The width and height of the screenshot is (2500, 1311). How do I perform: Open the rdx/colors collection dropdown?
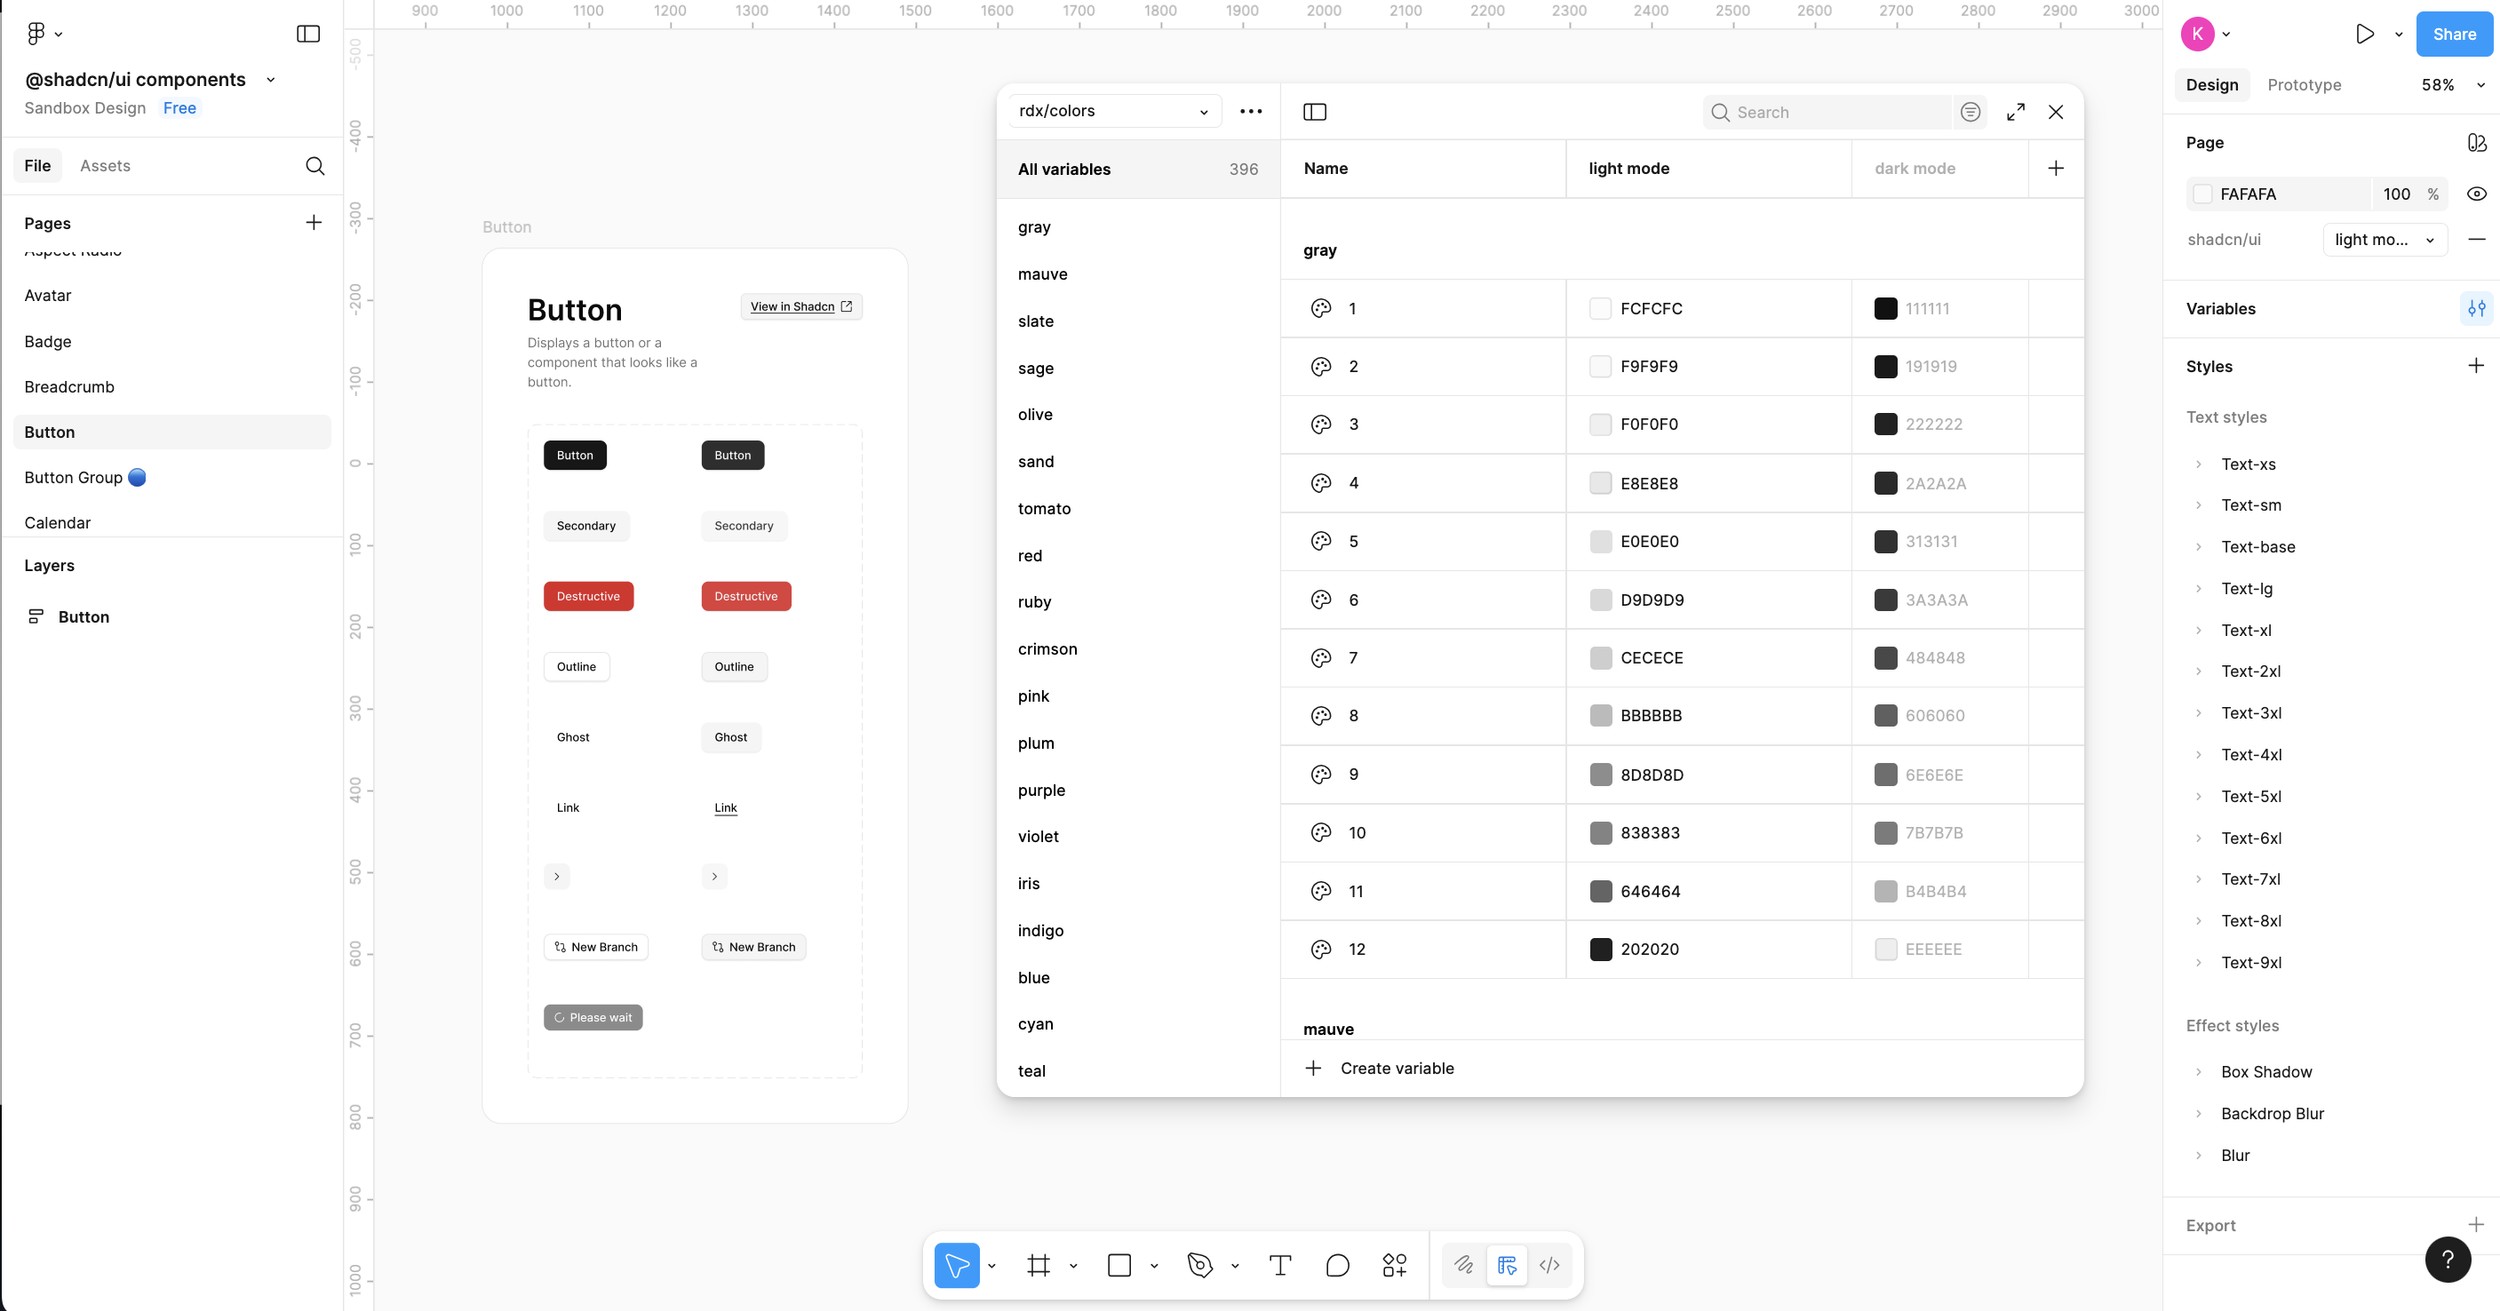[1113, 111]
